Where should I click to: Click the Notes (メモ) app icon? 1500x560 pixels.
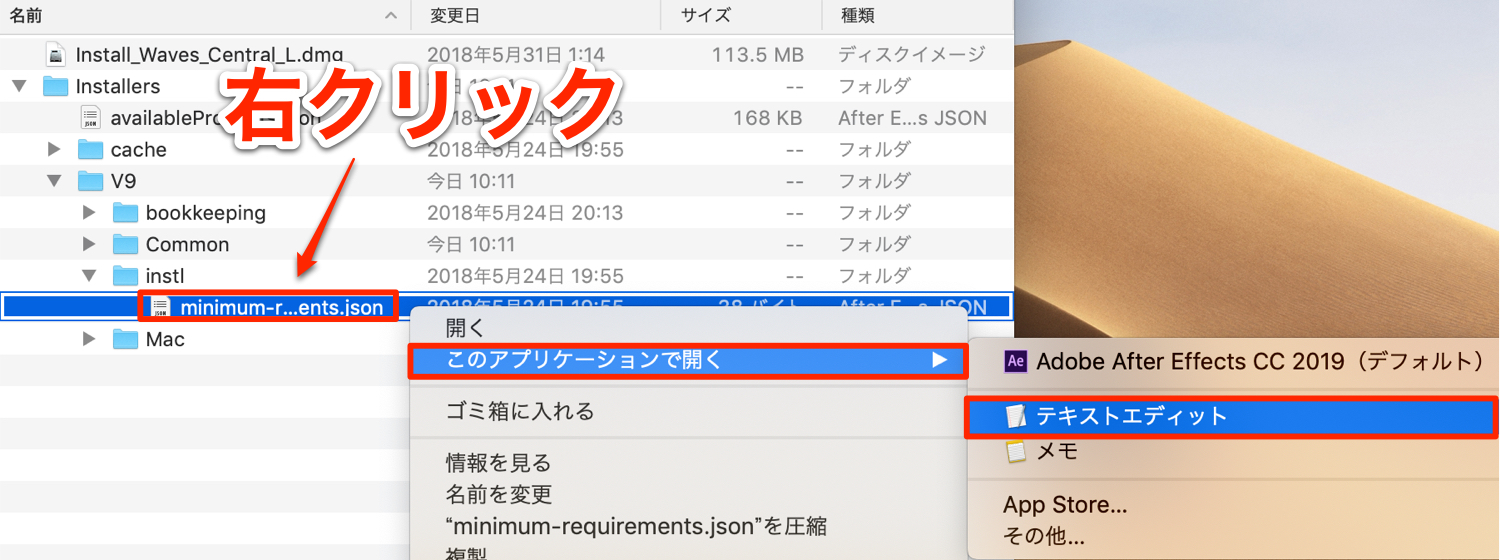click(1016, 451)
